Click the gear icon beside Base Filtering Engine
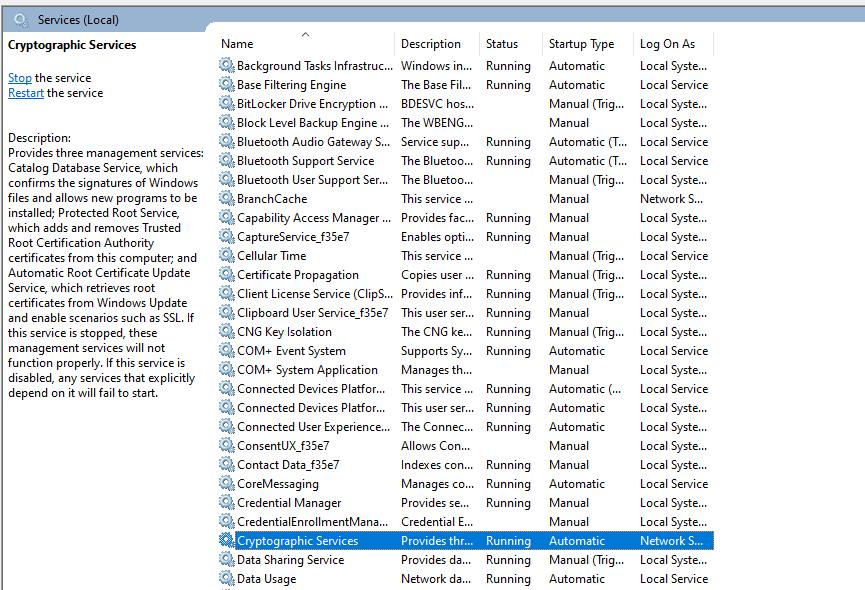 [x=227, y=85]
